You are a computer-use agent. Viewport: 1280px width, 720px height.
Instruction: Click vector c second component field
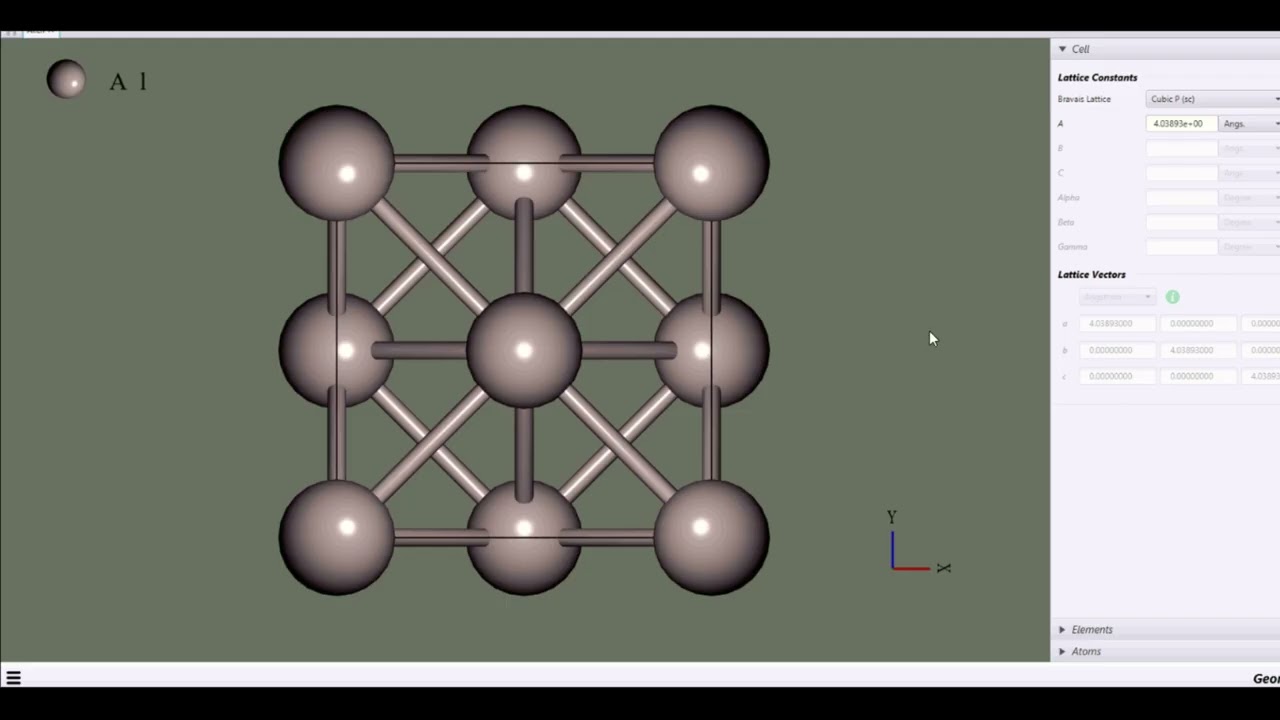click(x=1198, y=376)
